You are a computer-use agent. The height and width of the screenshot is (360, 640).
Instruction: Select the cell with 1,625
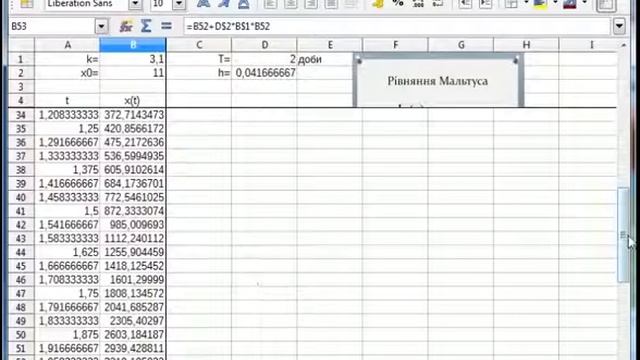67,252
